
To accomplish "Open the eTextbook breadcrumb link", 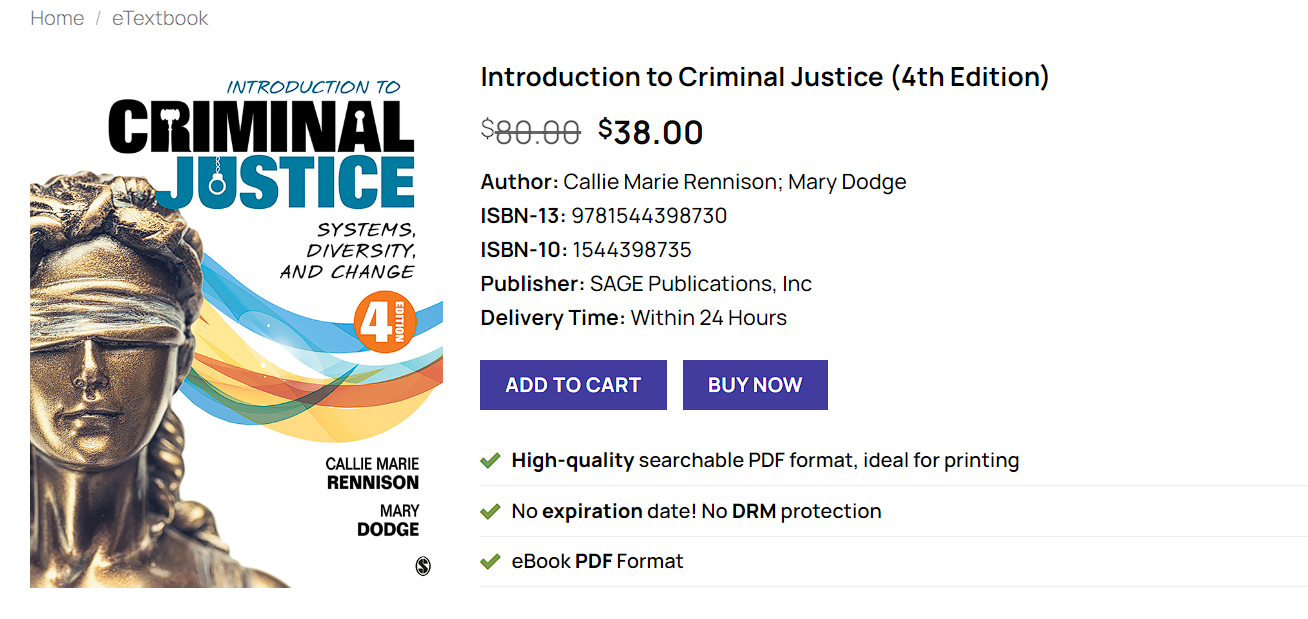I will [160, 18].
